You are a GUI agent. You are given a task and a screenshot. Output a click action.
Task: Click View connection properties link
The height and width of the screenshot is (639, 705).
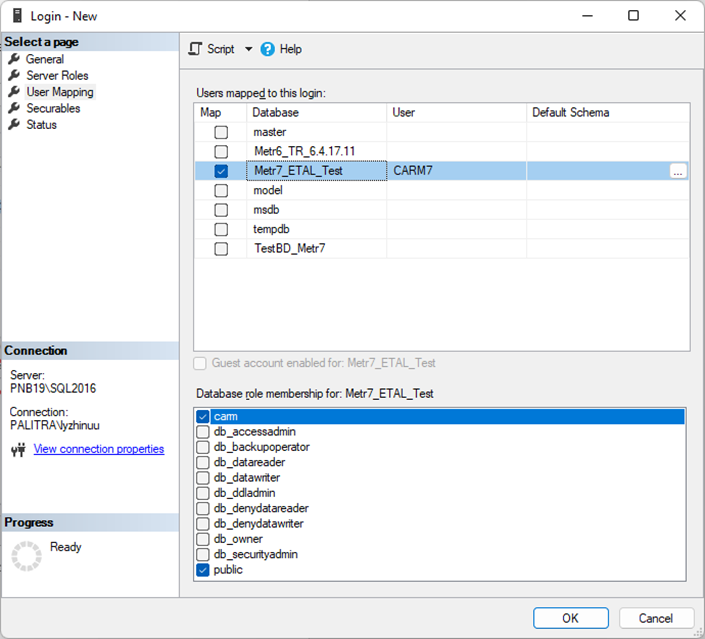(x=99, y=449)
